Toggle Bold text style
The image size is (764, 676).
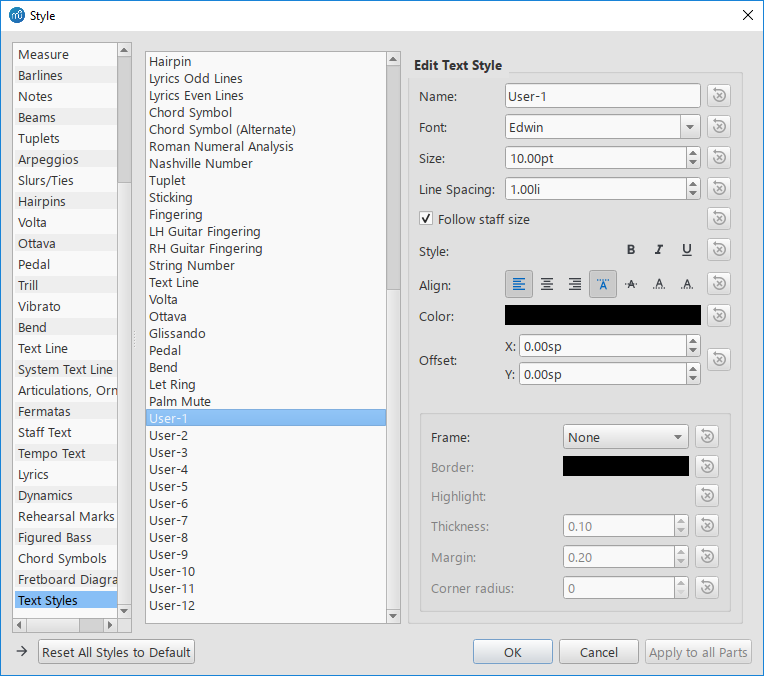click(631, 250)
